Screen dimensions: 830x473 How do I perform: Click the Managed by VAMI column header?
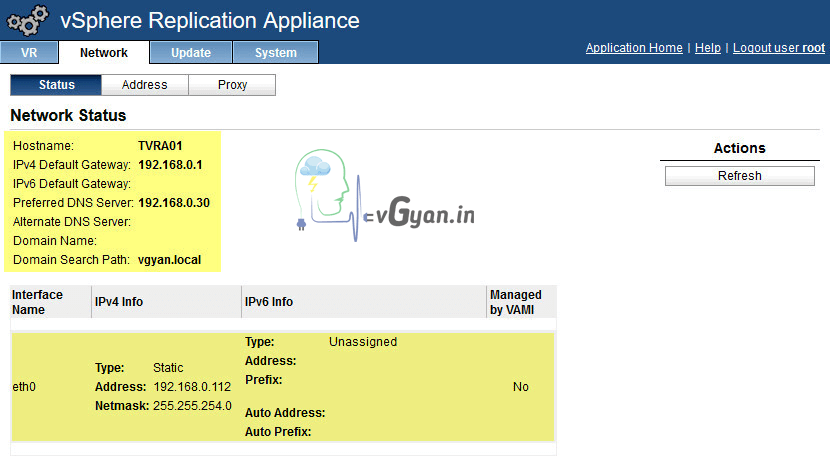515,302
